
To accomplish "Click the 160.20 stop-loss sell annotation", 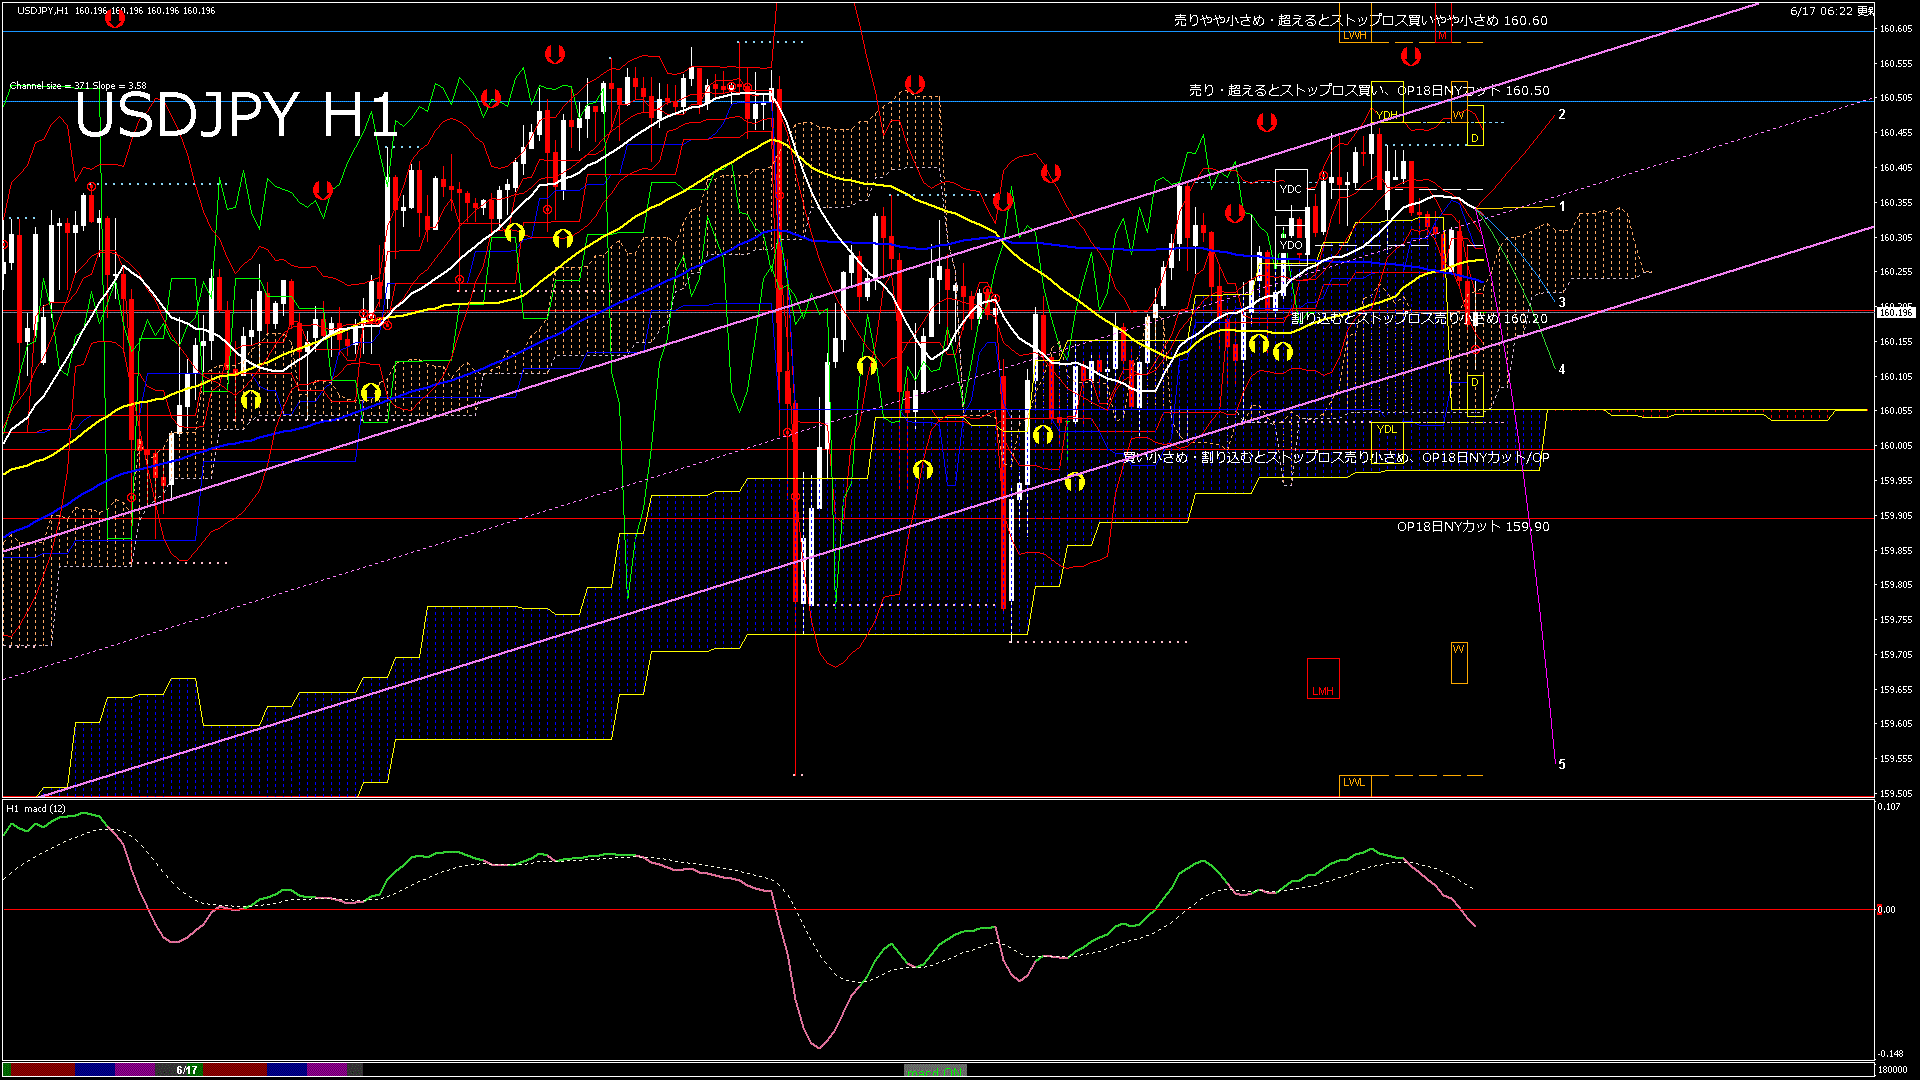I will tap(1419, 319).
